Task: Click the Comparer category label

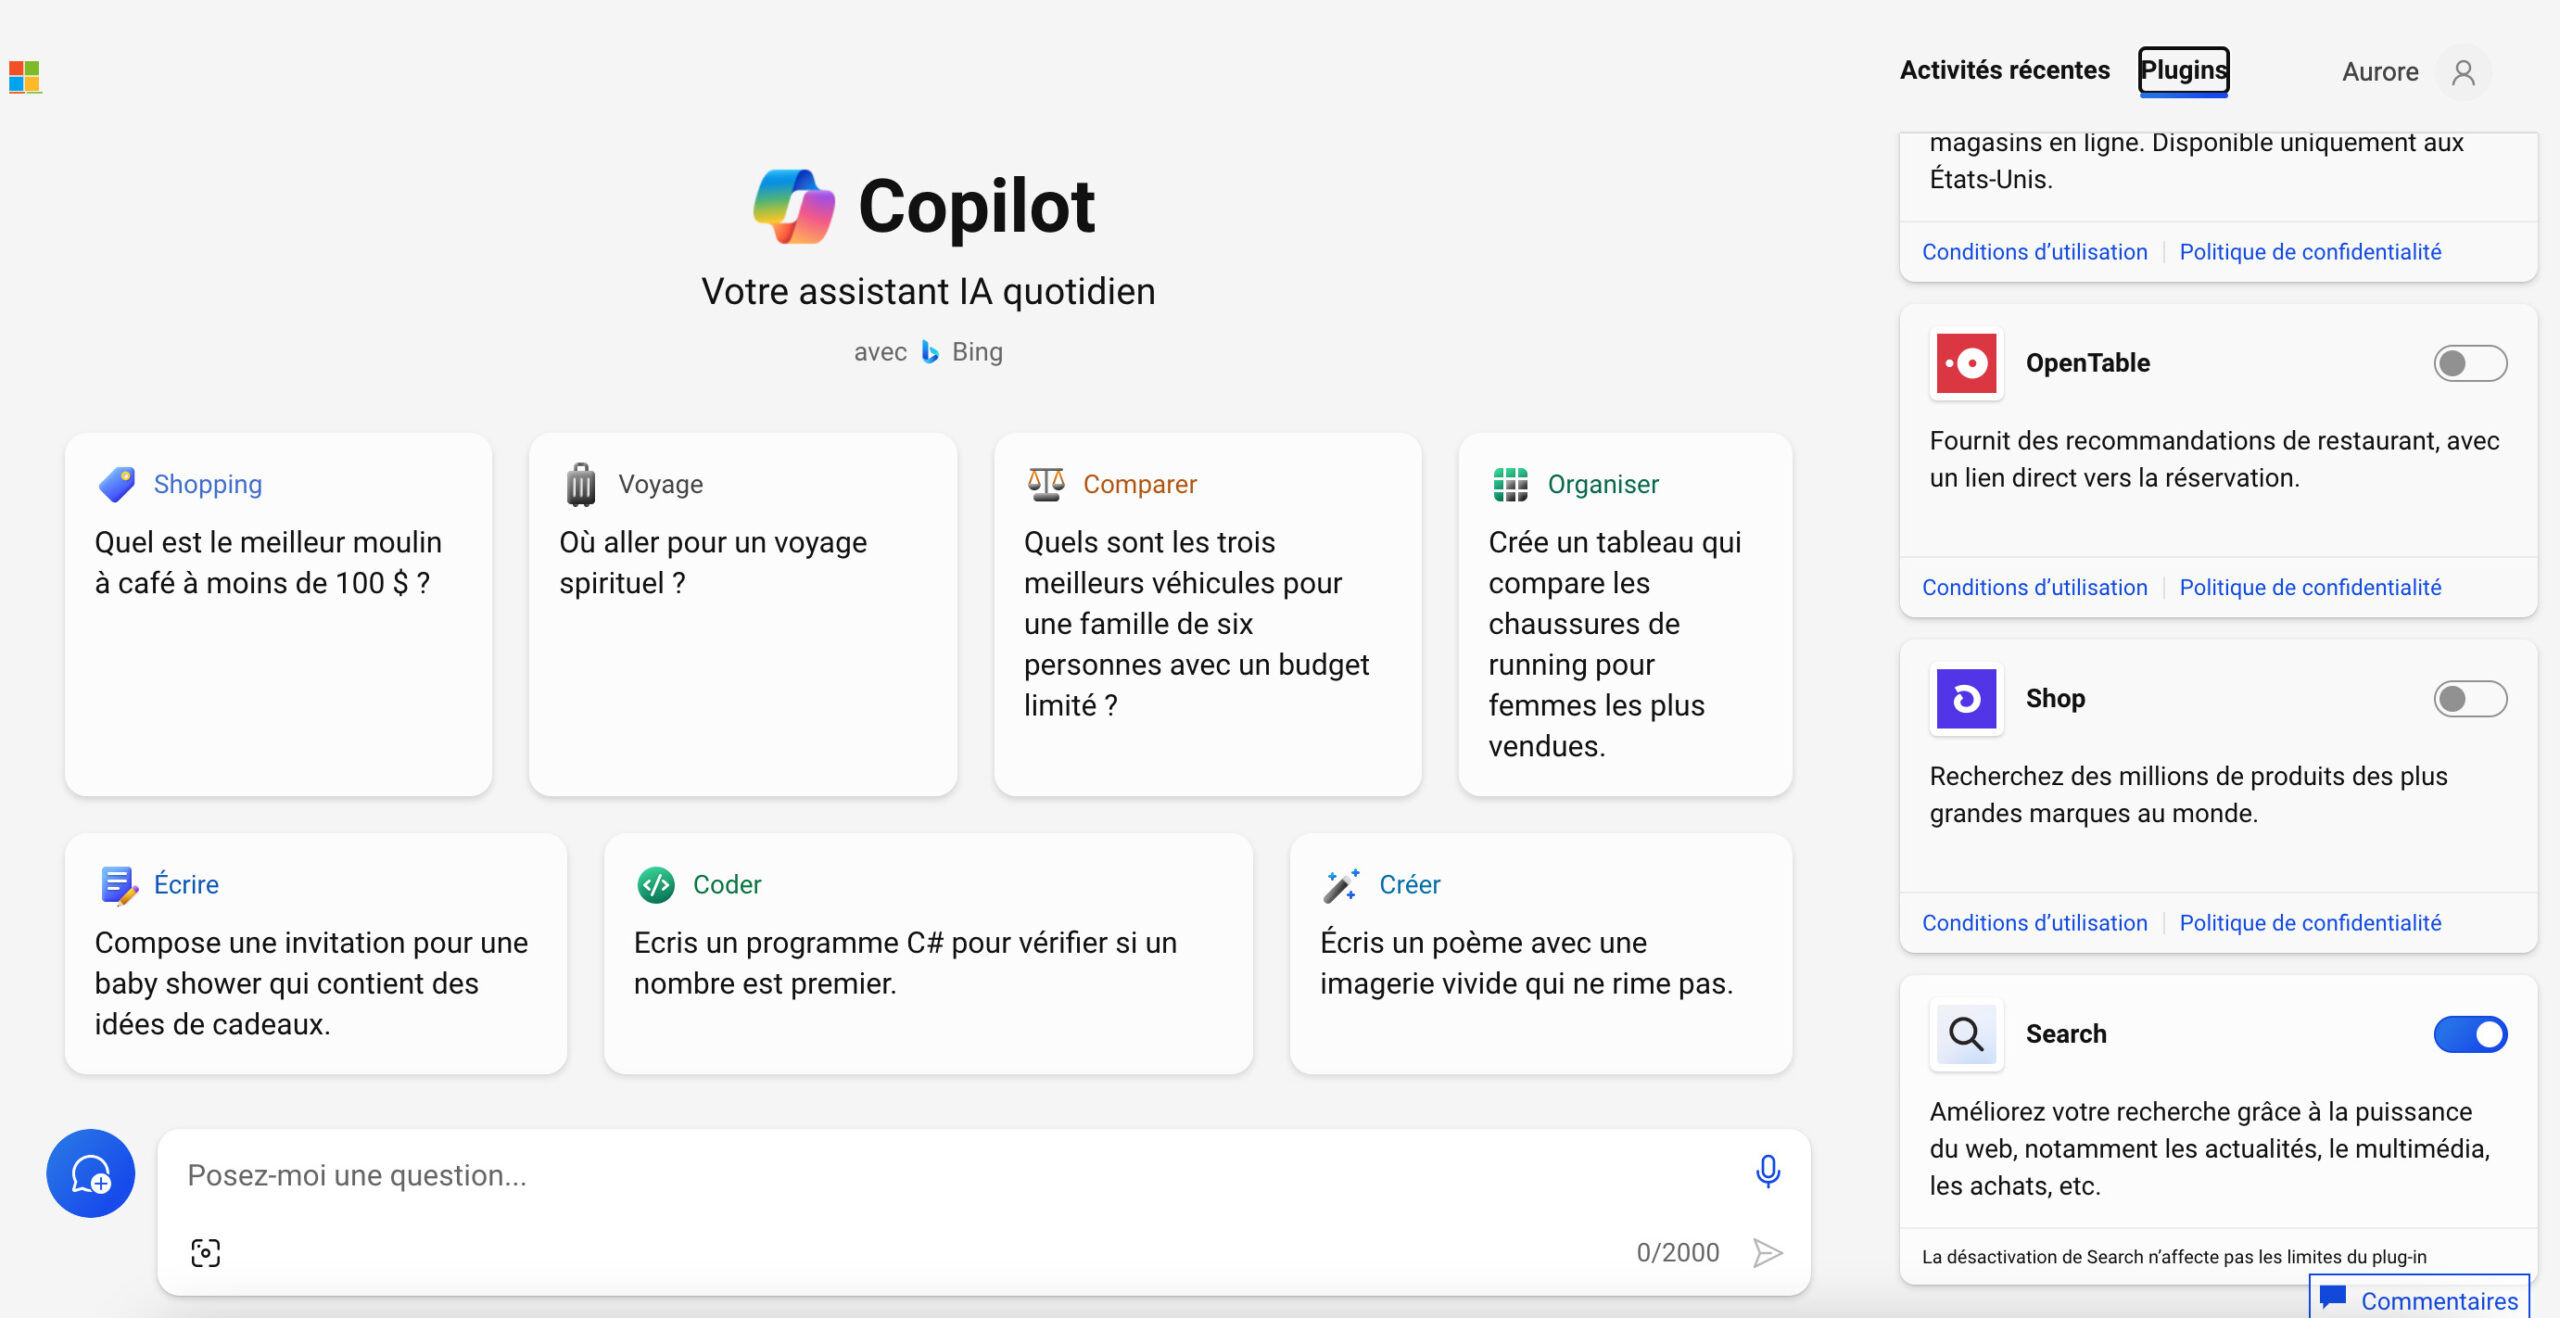Action: pyautogui.click(x=1139, y=484)
